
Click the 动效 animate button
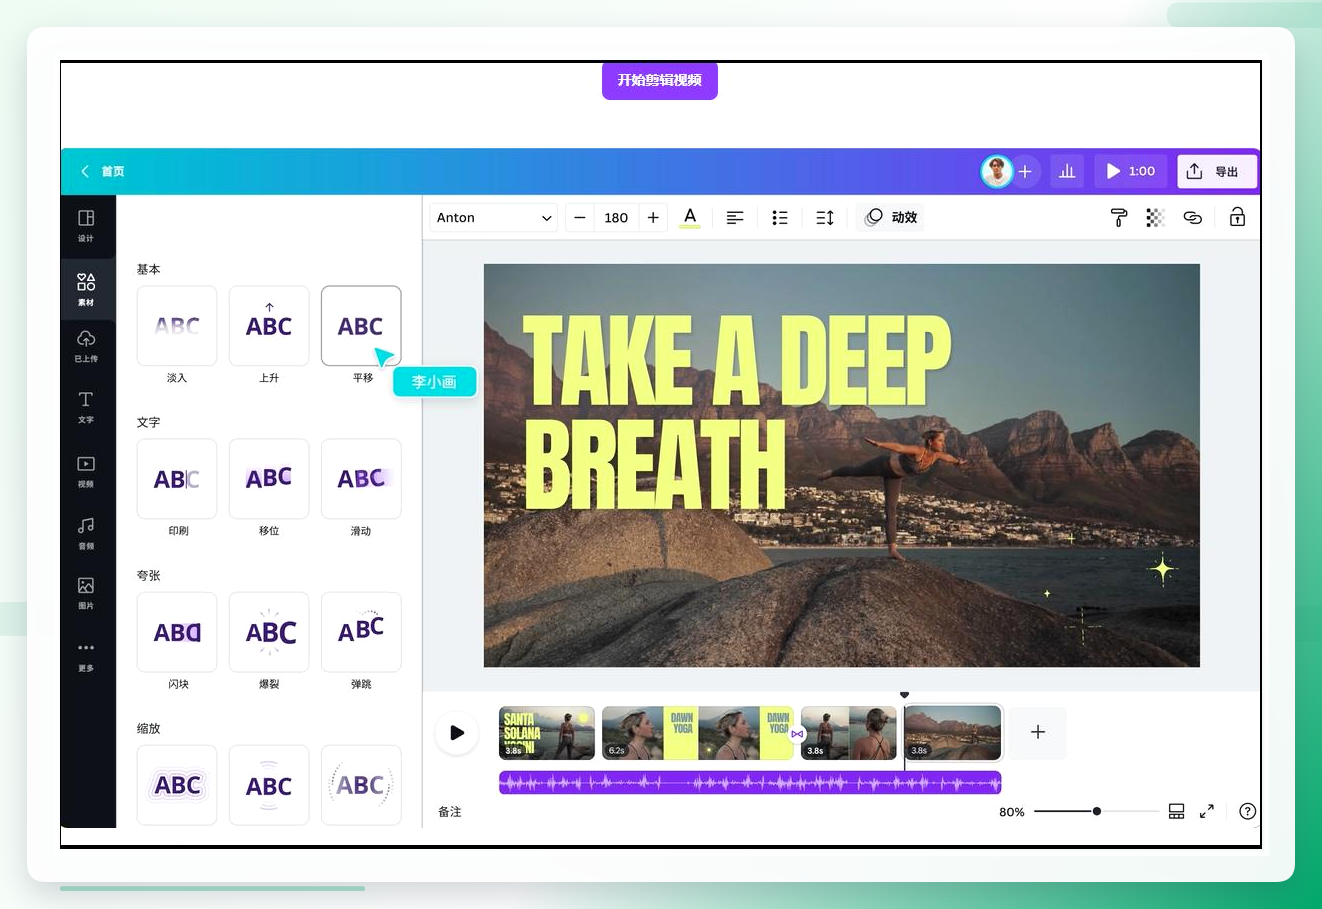pos(890,217)
